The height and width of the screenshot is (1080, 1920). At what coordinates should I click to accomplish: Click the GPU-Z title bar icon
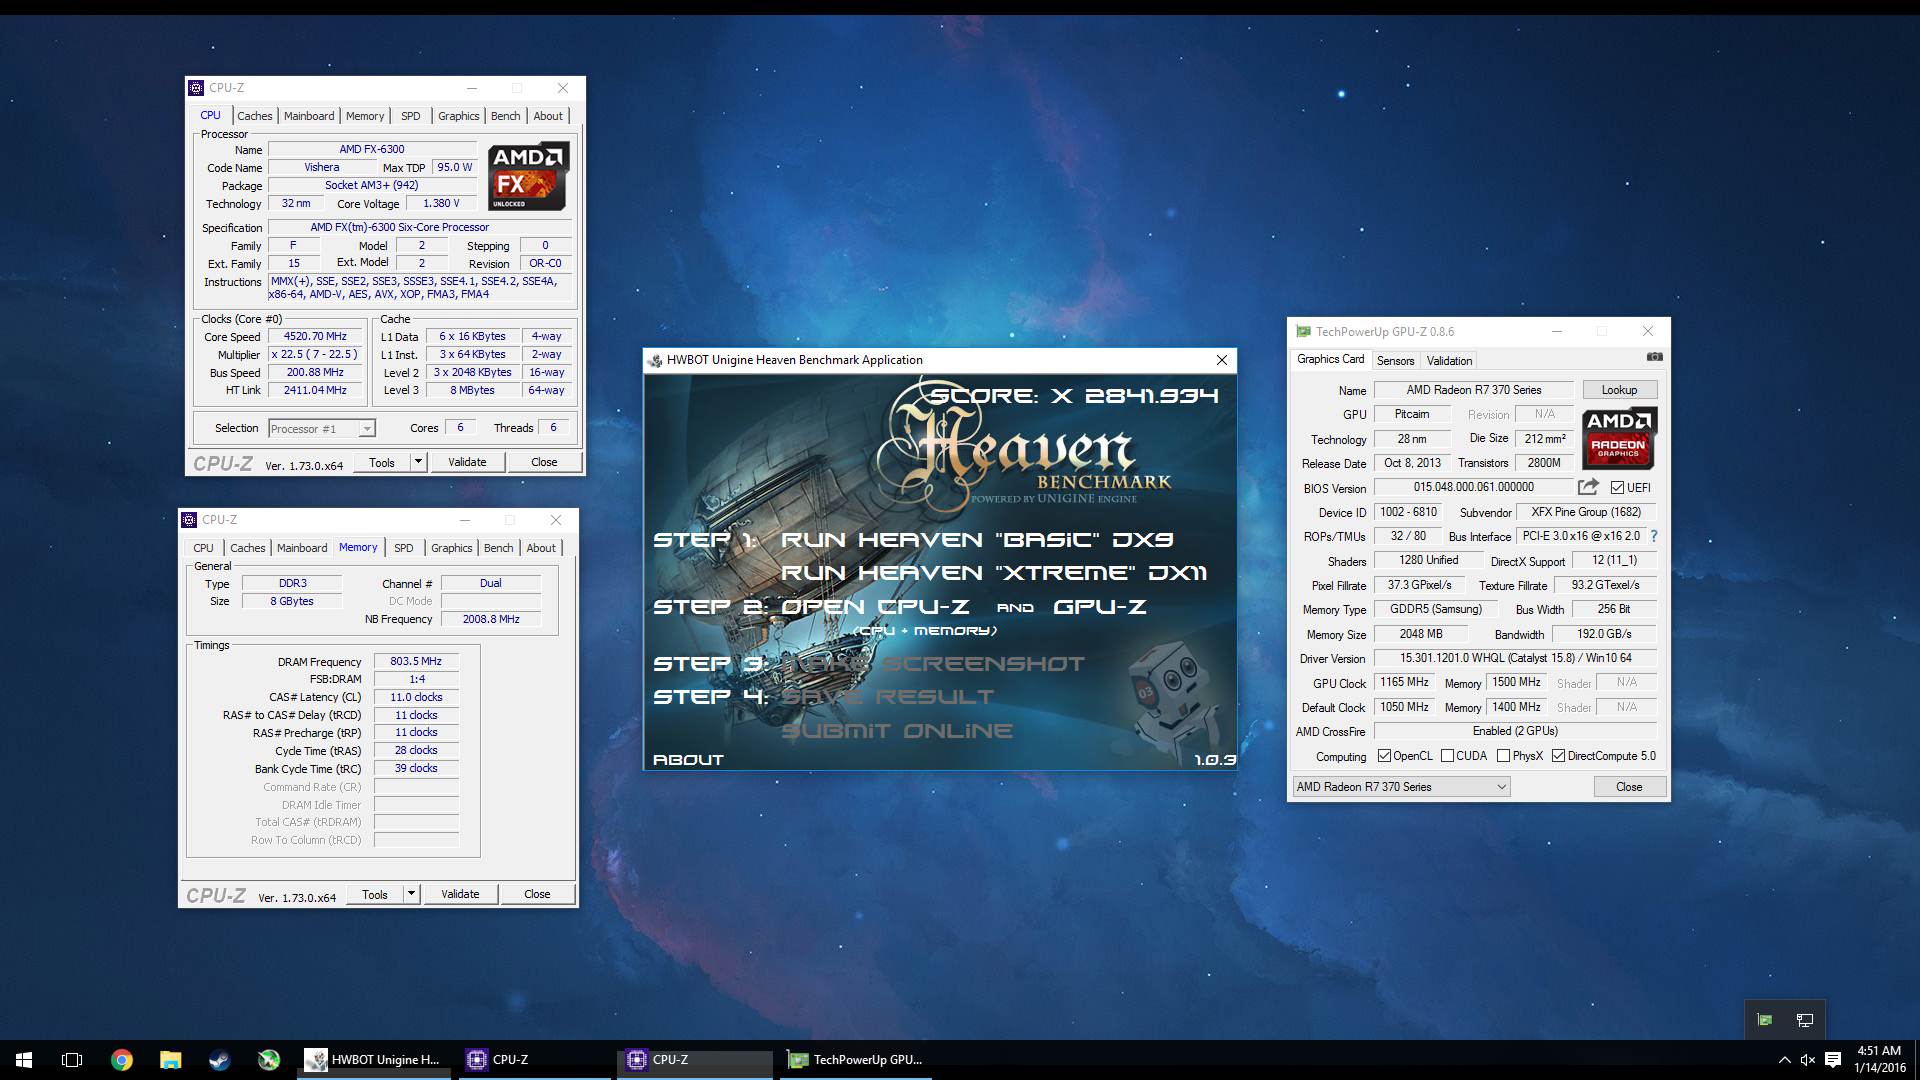click(1303, 331)
